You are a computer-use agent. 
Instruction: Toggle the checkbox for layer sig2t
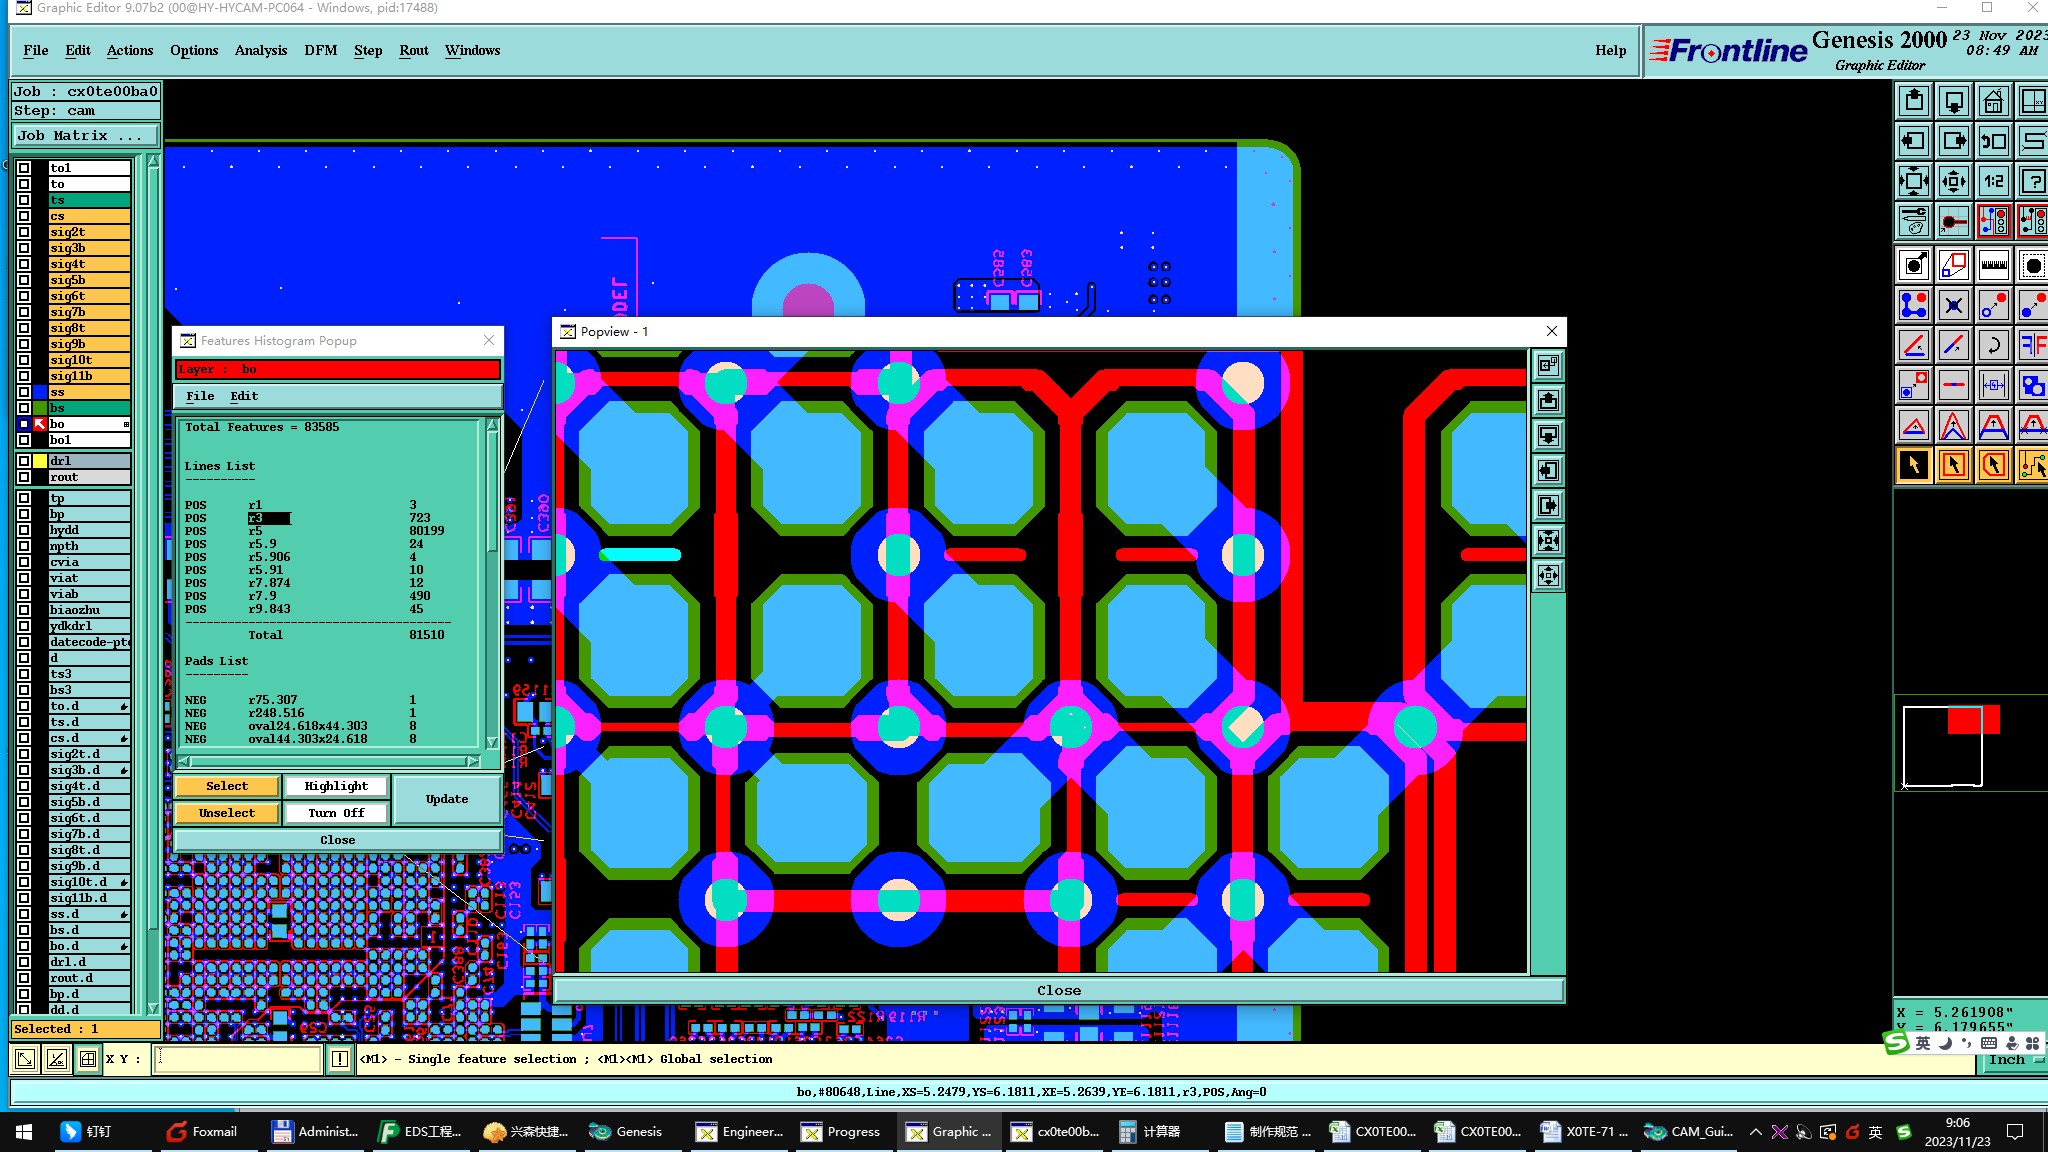coord(24,232)
